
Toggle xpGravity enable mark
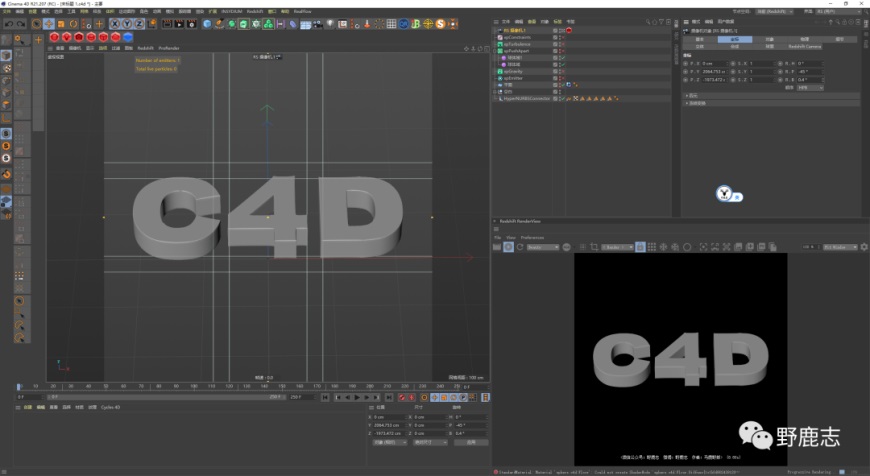point(562,72)
